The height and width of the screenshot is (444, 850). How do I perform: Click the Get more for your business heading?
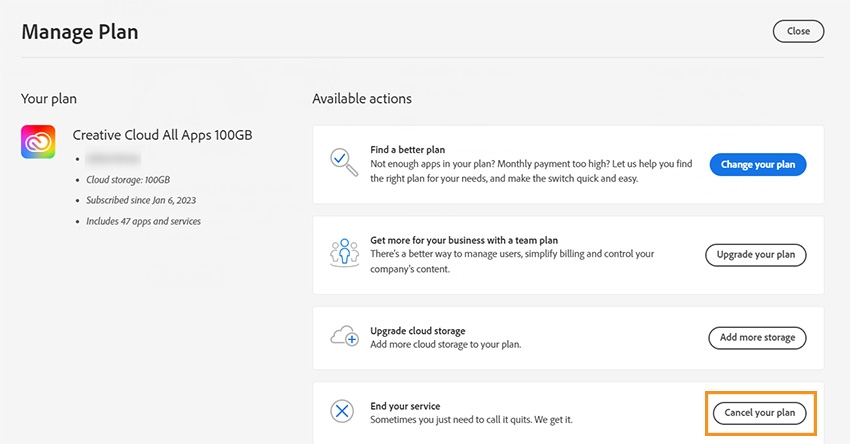(x=464, y=240)
